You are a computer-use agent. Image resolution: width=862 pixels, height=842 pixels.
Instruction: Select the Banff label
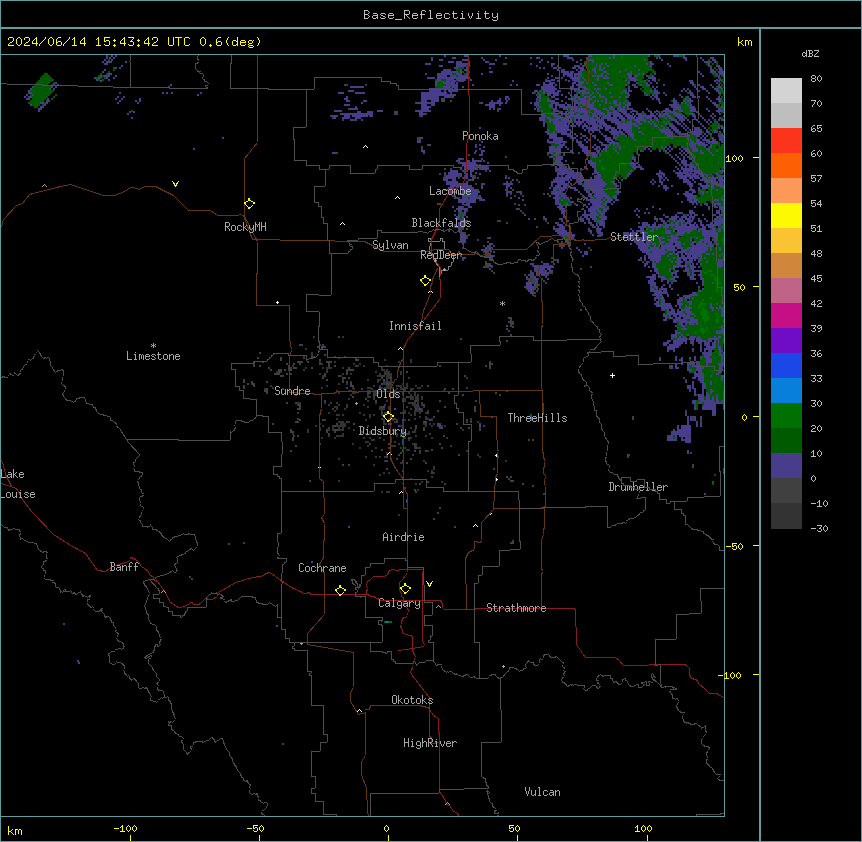(124, 567)
